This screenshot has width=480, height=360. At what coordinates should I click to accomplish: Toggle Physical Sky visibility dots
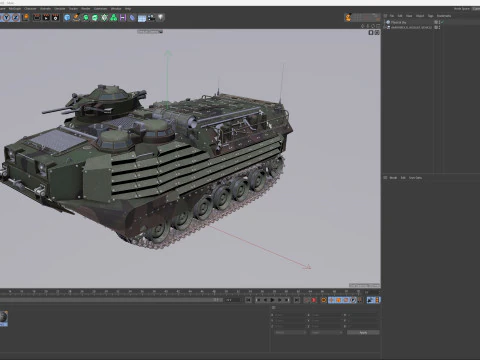(439, 22)
